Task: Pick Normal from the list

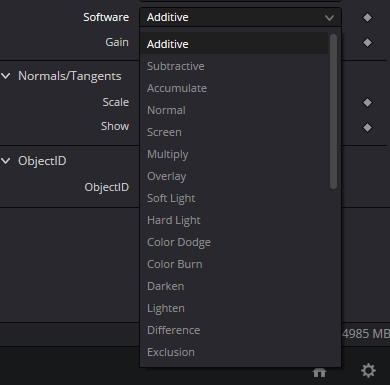Action: (x=234, y=110)
